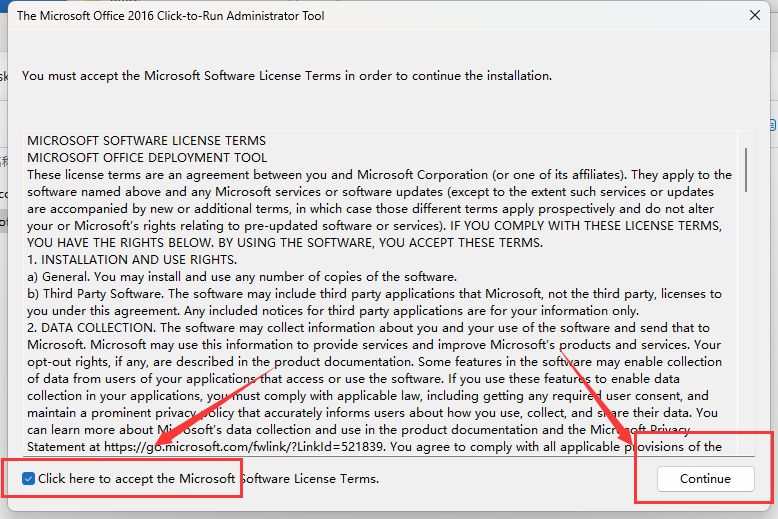Click the text 2. DATA COLLECTION.
The width and height of the screenshot is (778, 519).
click(92, 327)
